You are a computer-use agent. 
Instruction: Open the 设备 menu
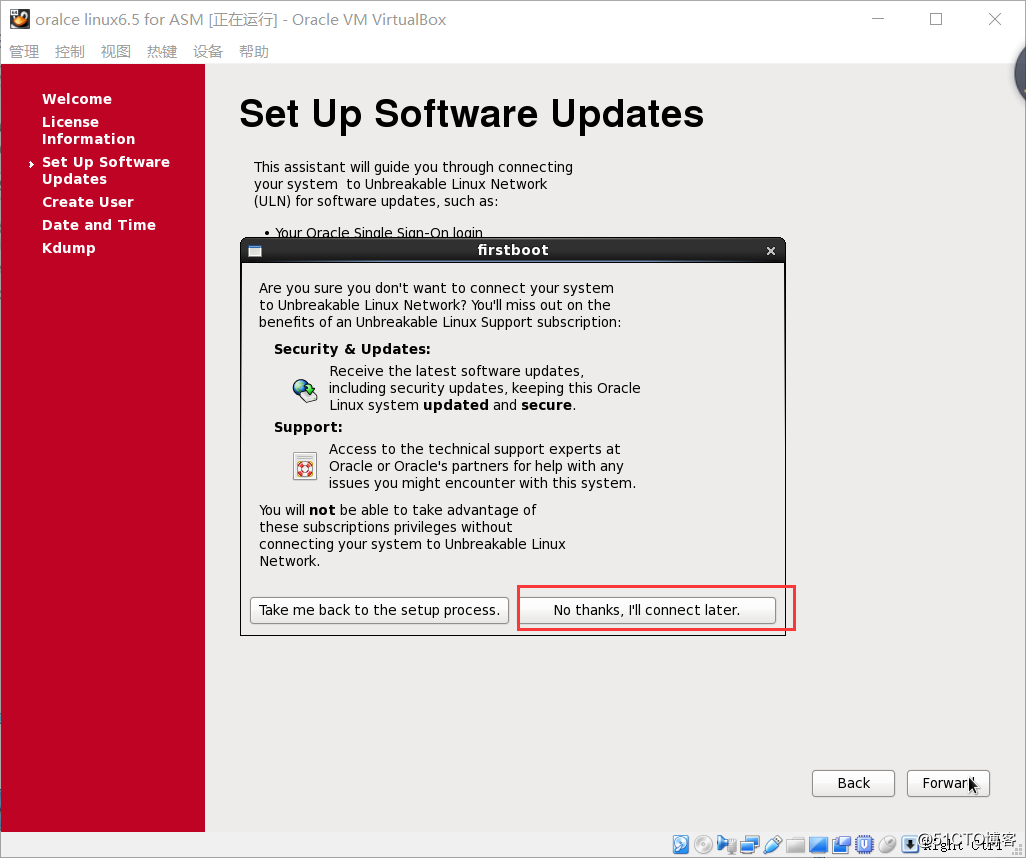(207, 52)
